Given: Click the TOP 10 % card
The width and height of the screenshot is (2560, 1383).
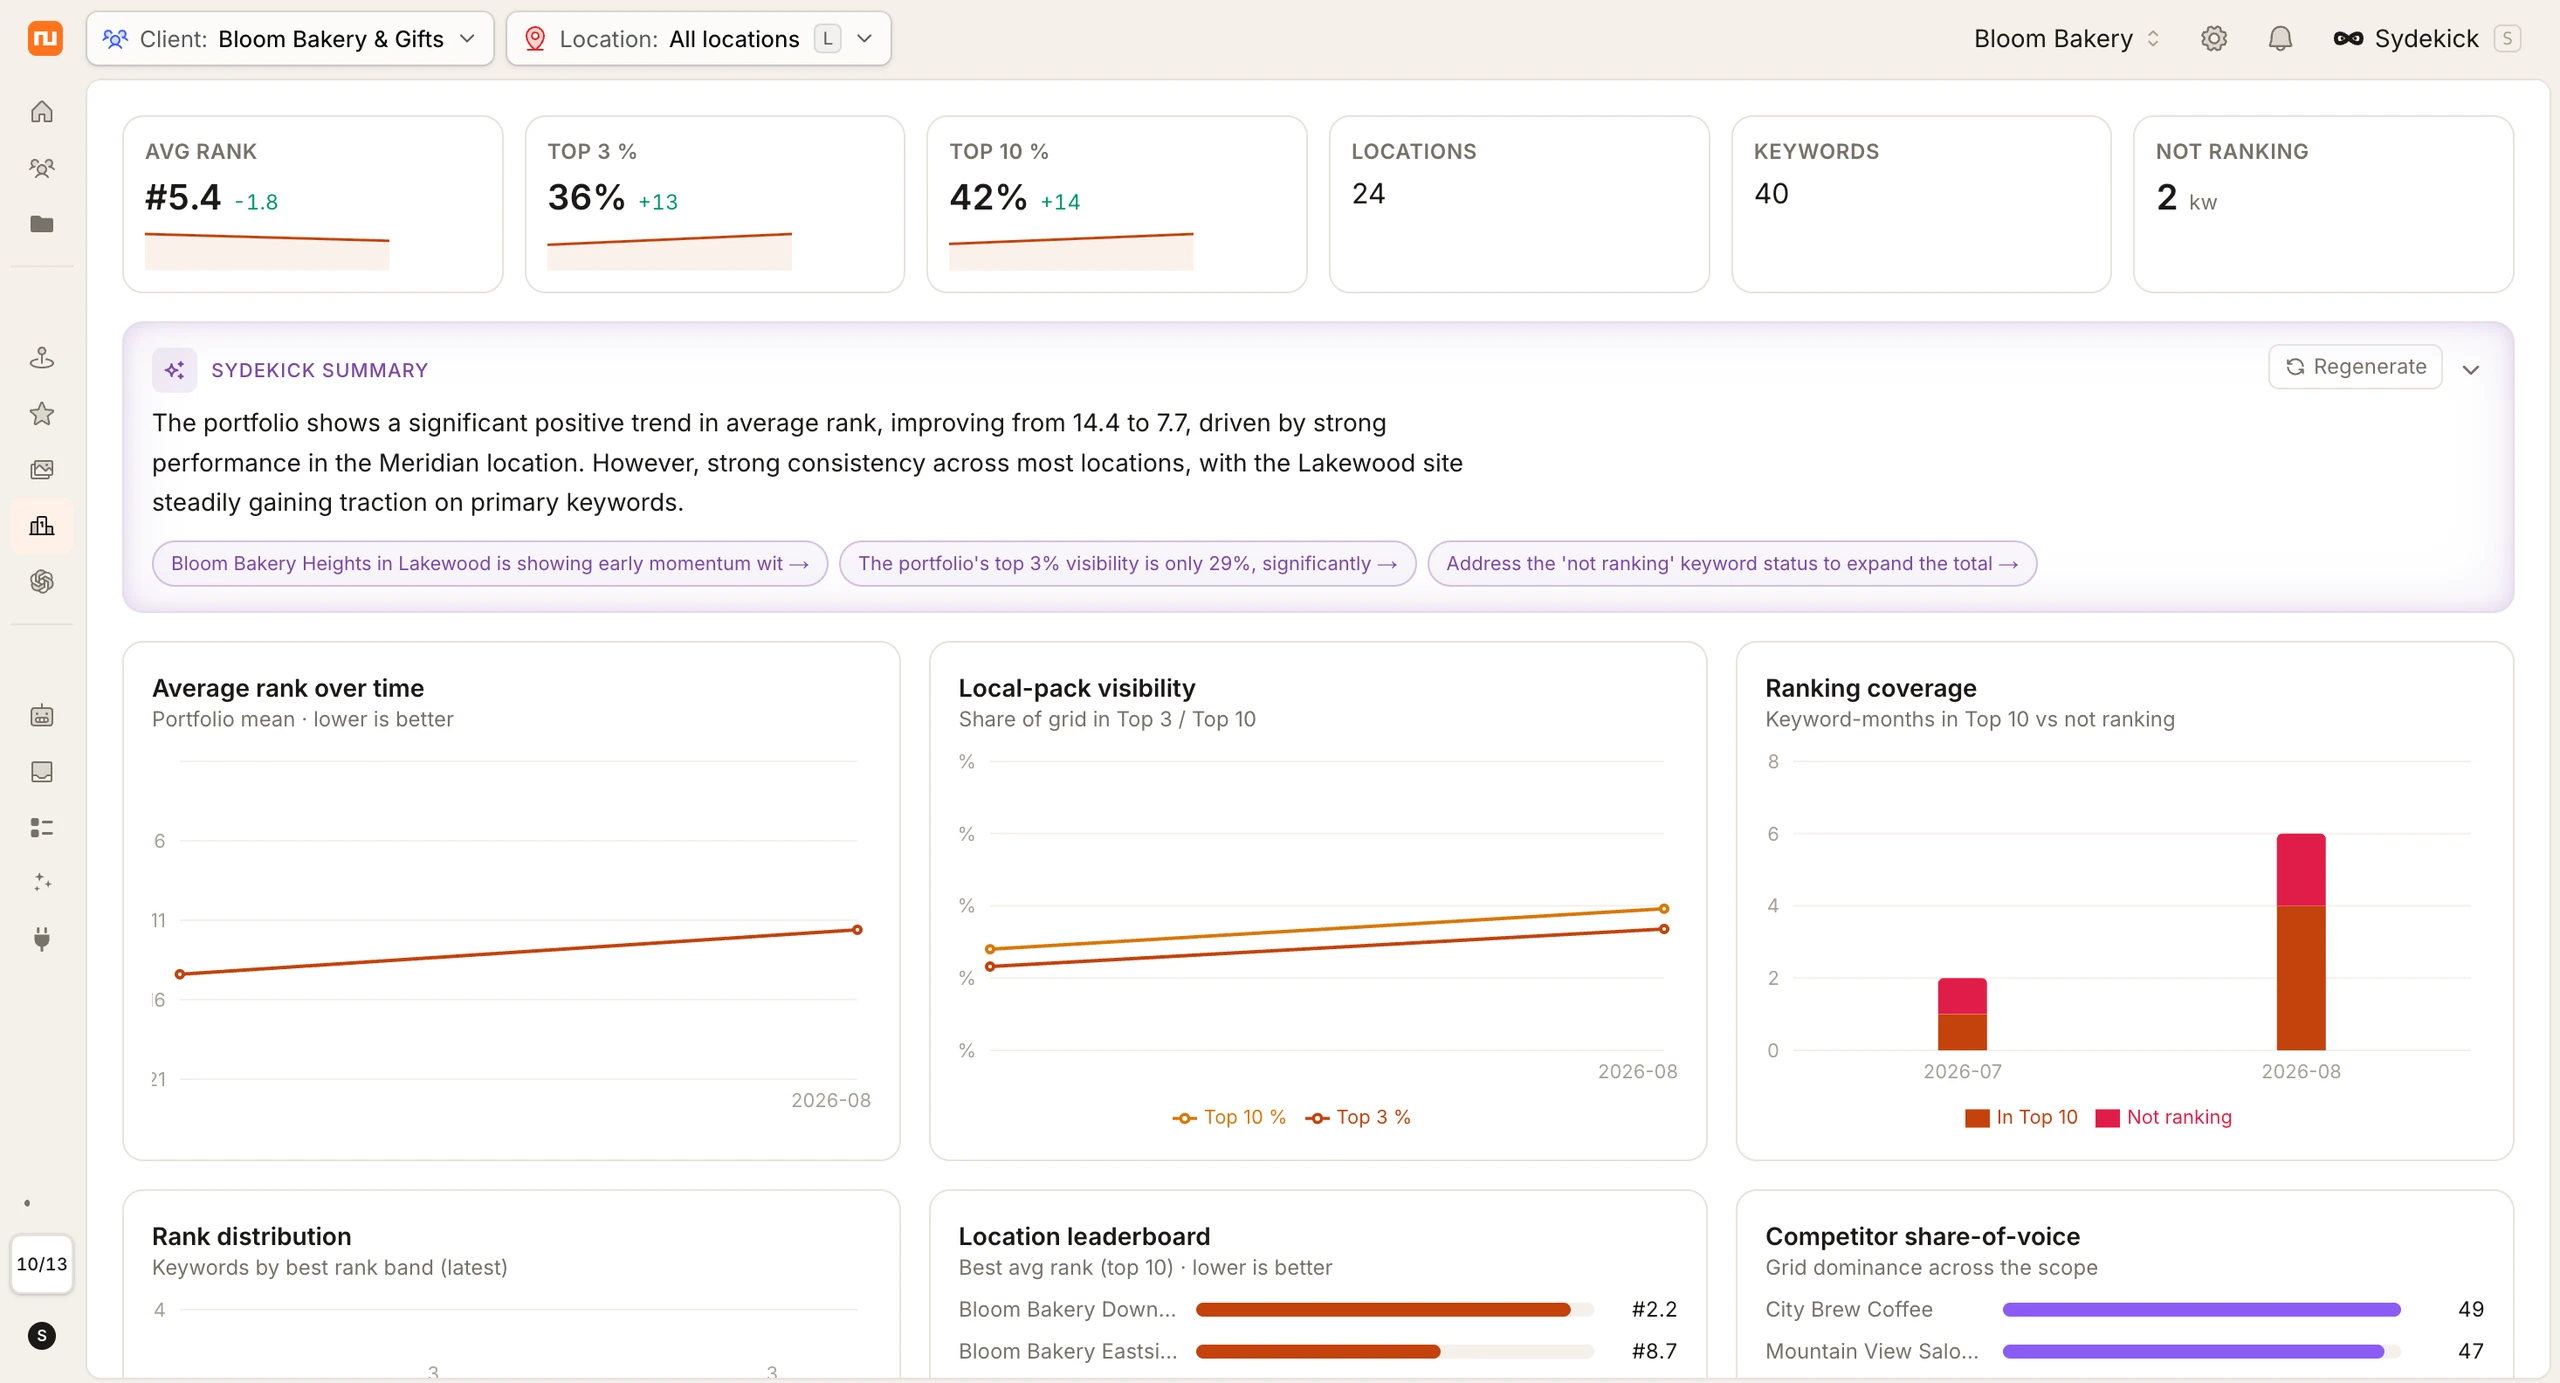Looking at the screenshot, I should click(x=1116, y=204).
